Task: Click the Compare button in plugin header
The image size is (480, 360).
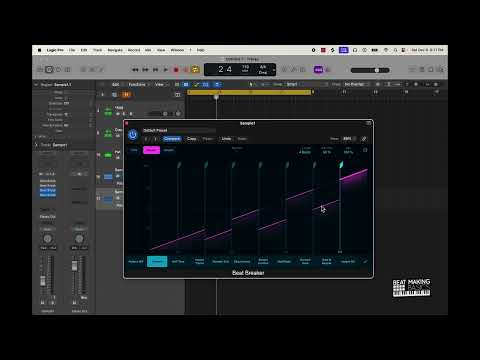Action: [x=172, y=139]
